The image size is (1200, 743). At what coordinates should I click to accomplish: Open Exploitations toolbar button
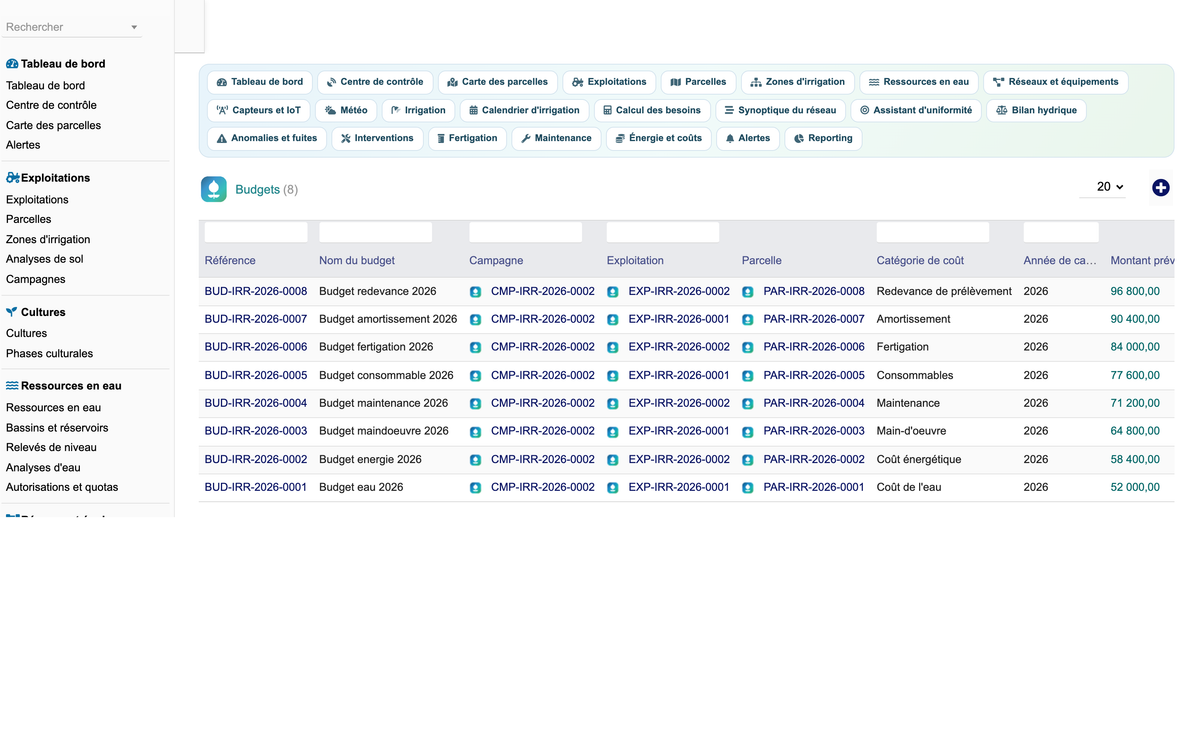pyautogui.click(x=609, y=82)
